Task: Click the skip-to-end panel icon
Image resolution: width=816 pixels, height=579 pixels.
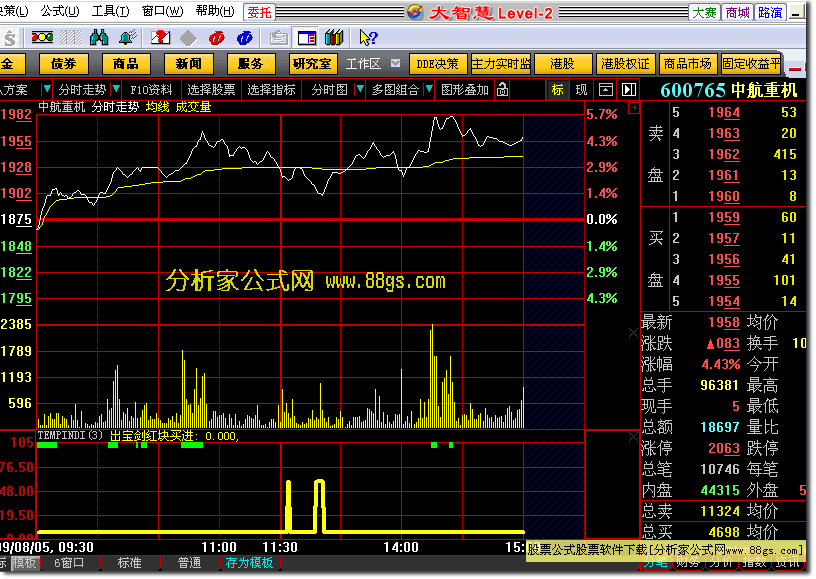Action: pyautogui.click(x=629, y=89)
